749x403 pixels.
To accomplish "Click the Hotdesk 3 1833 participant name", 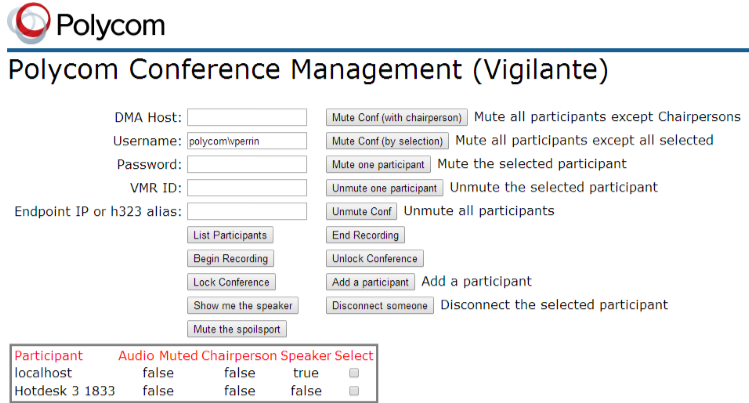I will coord(65,391).
